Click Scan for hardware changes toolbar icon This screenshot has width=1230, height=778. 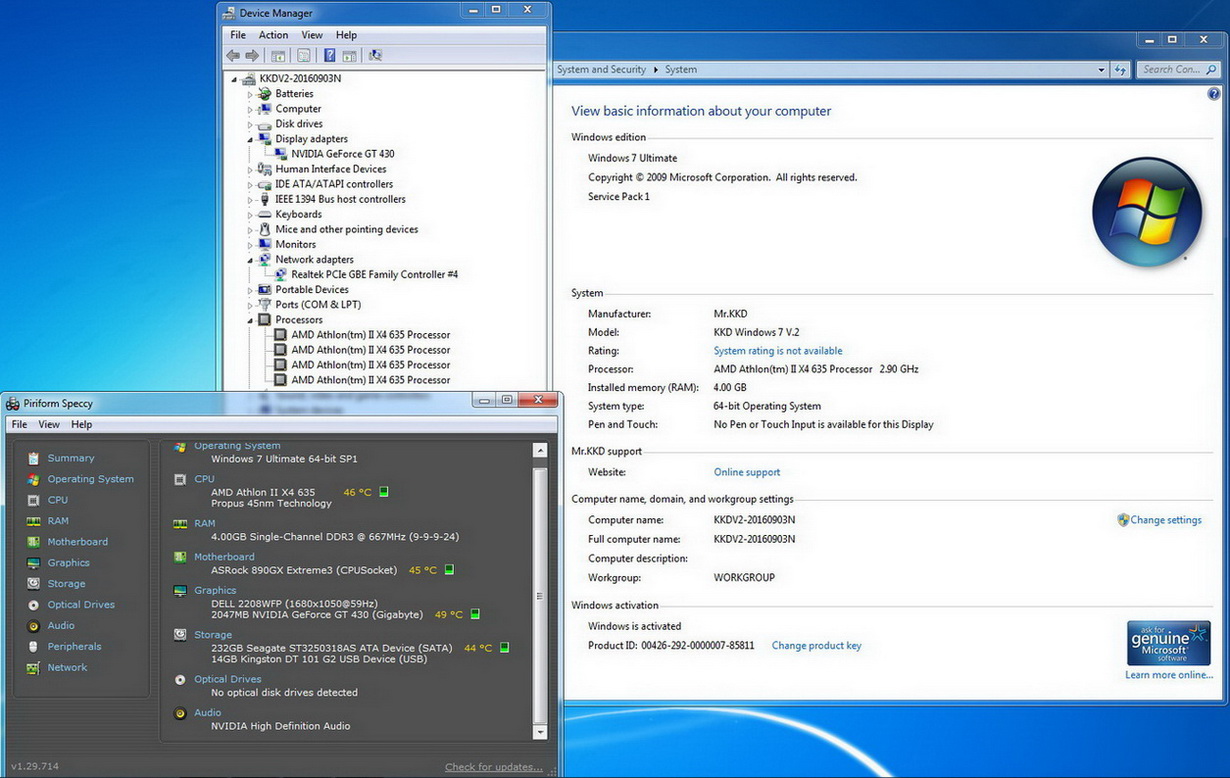pyautogui.click(x=375, y=56)
